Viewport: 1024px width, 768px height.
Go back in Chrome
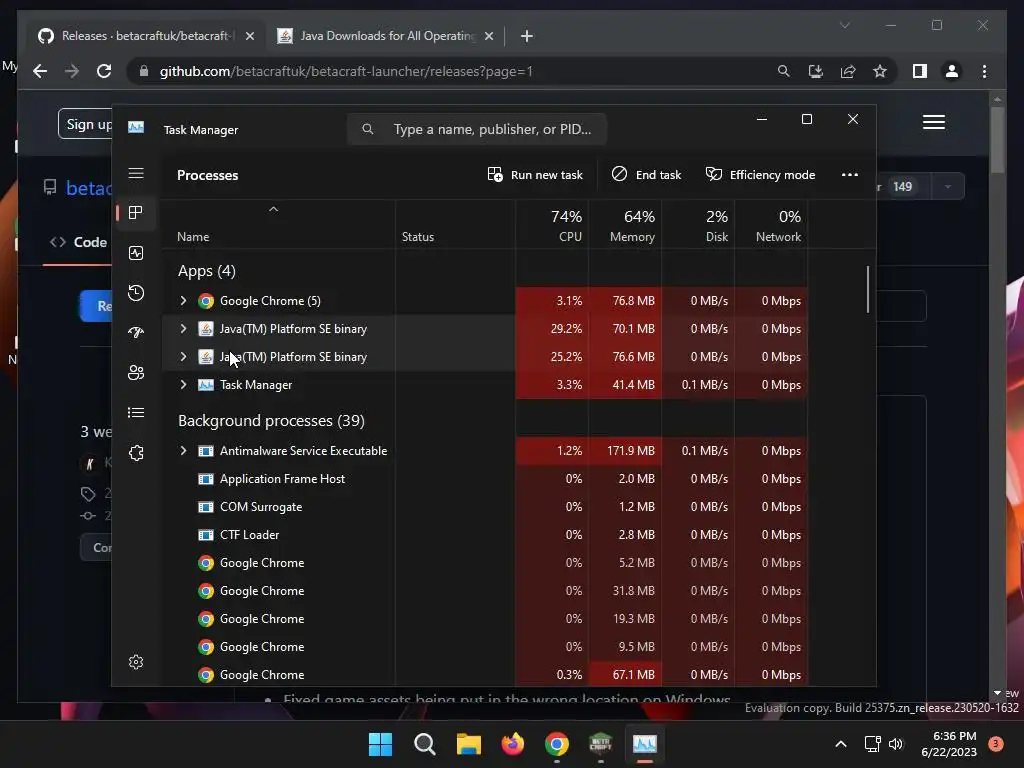coord(40,71)
